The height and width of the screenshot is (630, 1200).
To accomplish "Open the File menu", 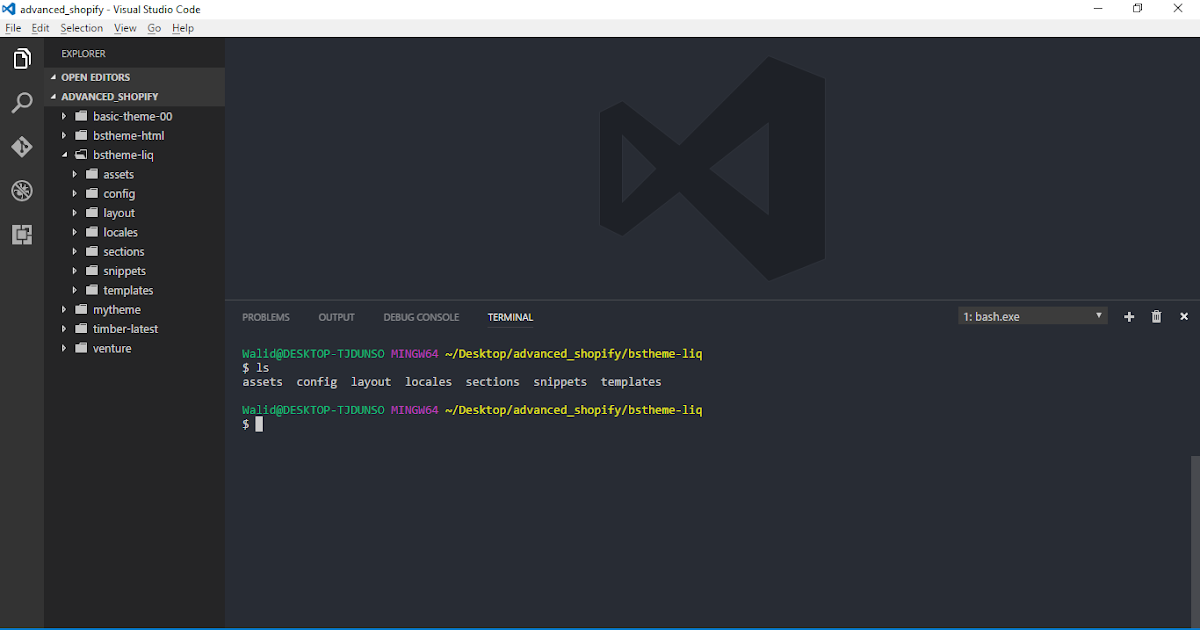I will click(x=13, y=28).
